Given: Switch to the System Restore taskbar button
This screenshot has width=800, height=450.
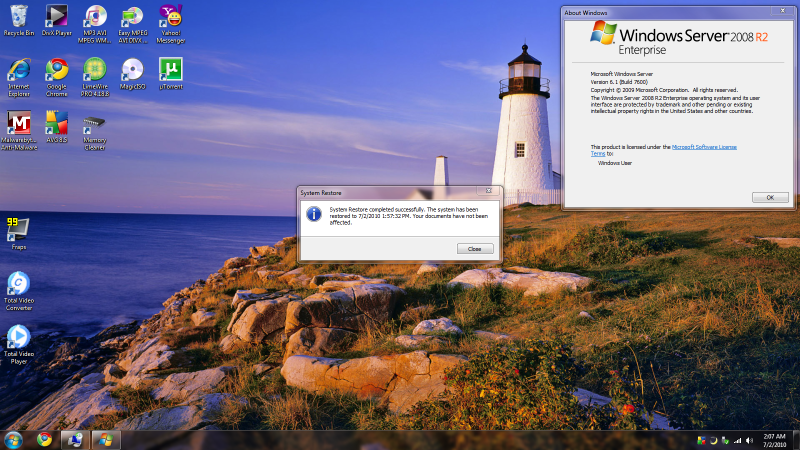Looking at the screenshot, I should pyautogui.click(x=76, y=440).
